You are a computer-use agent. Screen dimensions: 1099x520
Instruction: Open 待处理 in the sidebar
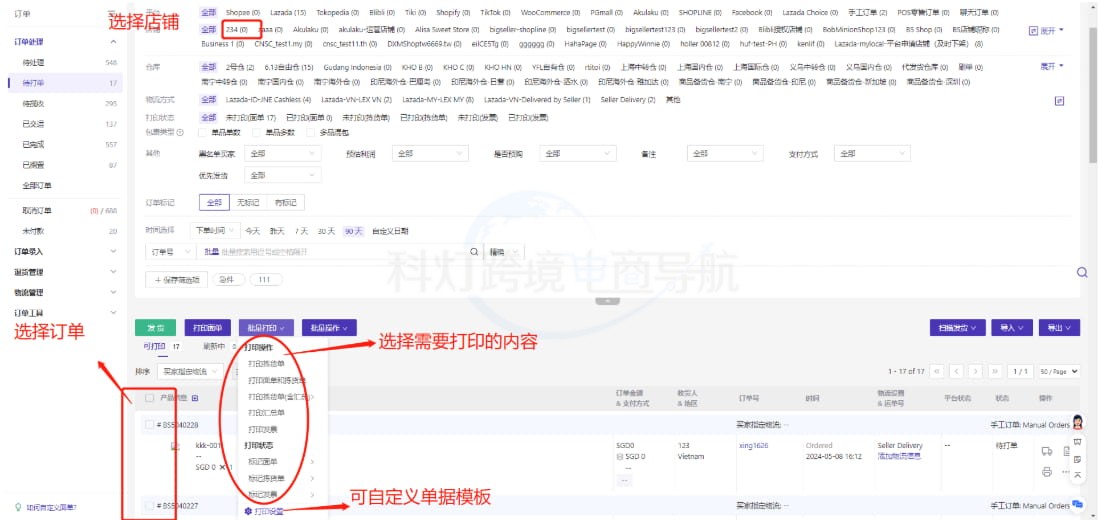pyautogui.click(x=33, y=62)
